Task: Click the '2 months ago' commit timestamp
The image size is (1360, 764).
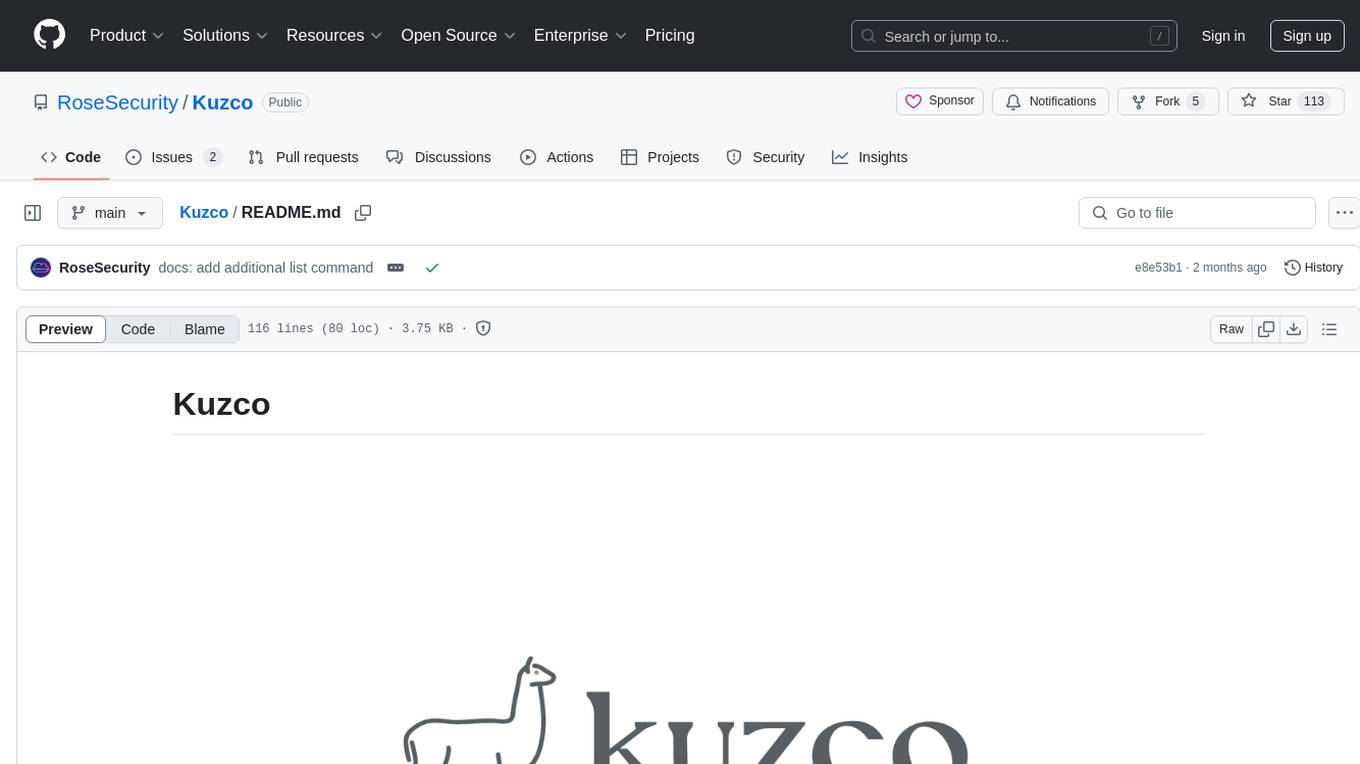Action: [x=1230, y=268]
